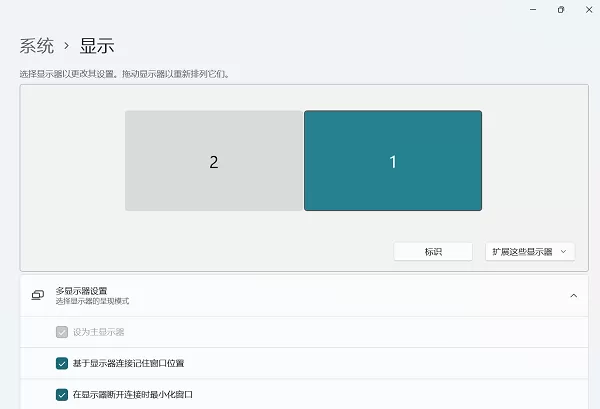Image resolution: width=600 pixels, height=409 pixels.
Task: Restore down the settings window
Action: (x=561, y=10)
